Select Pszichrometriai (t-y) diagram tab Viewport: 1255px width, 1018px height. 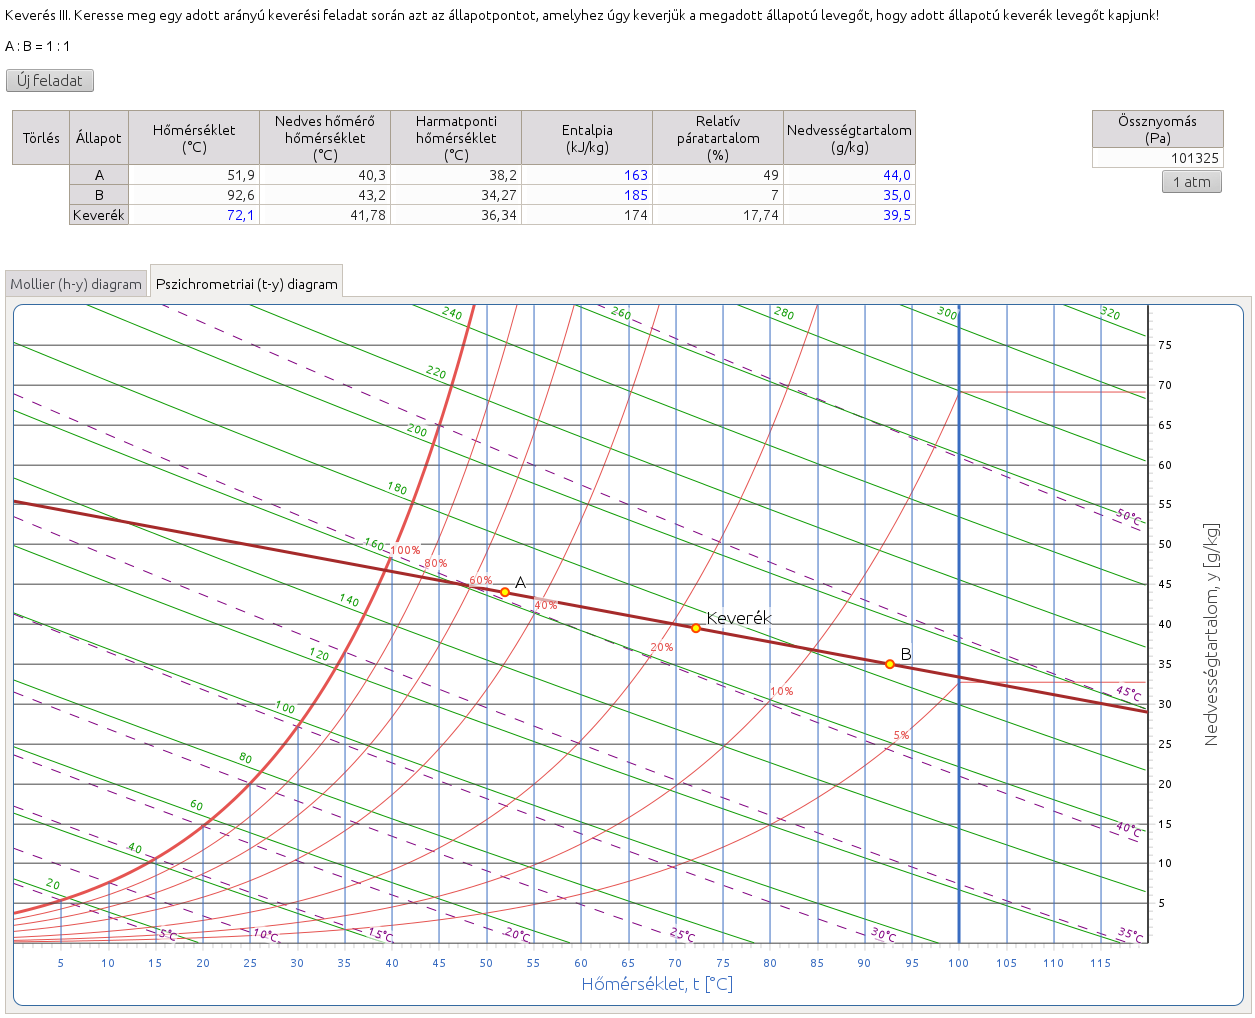(246, 284)
